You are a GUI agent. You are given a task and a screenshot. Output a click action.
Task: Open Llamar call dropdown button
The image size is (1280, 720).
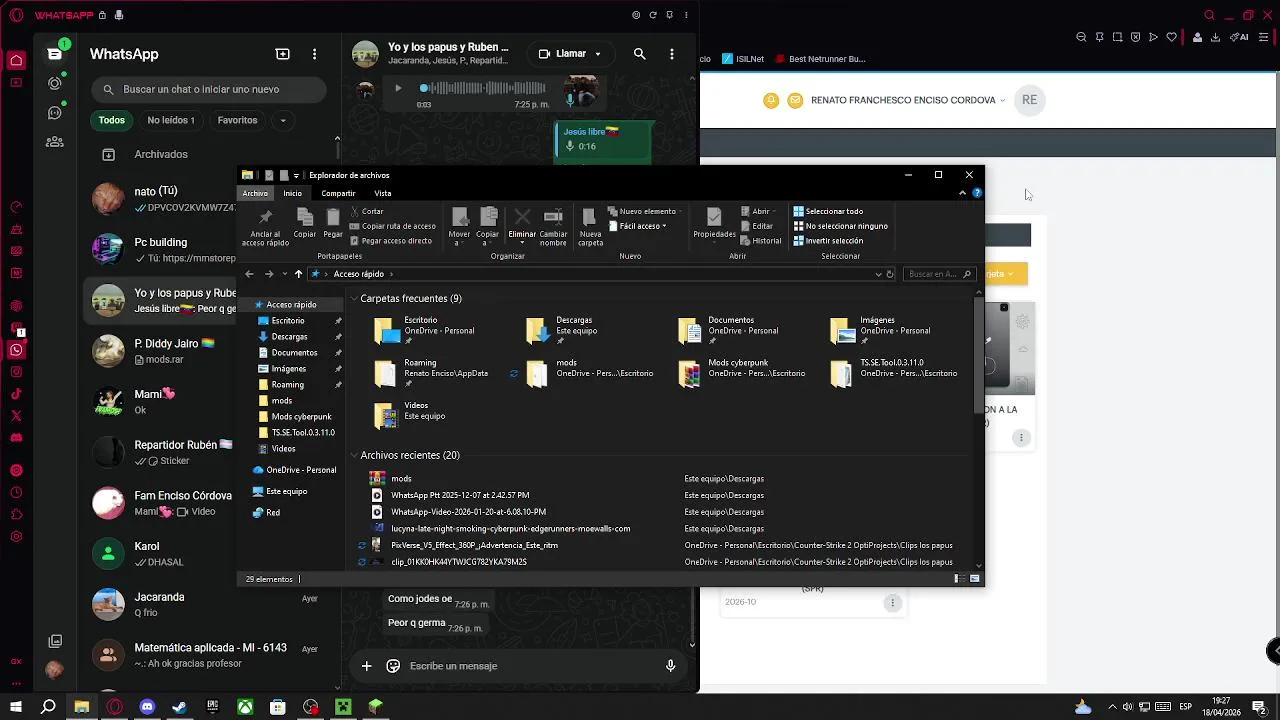pos(569,54)
